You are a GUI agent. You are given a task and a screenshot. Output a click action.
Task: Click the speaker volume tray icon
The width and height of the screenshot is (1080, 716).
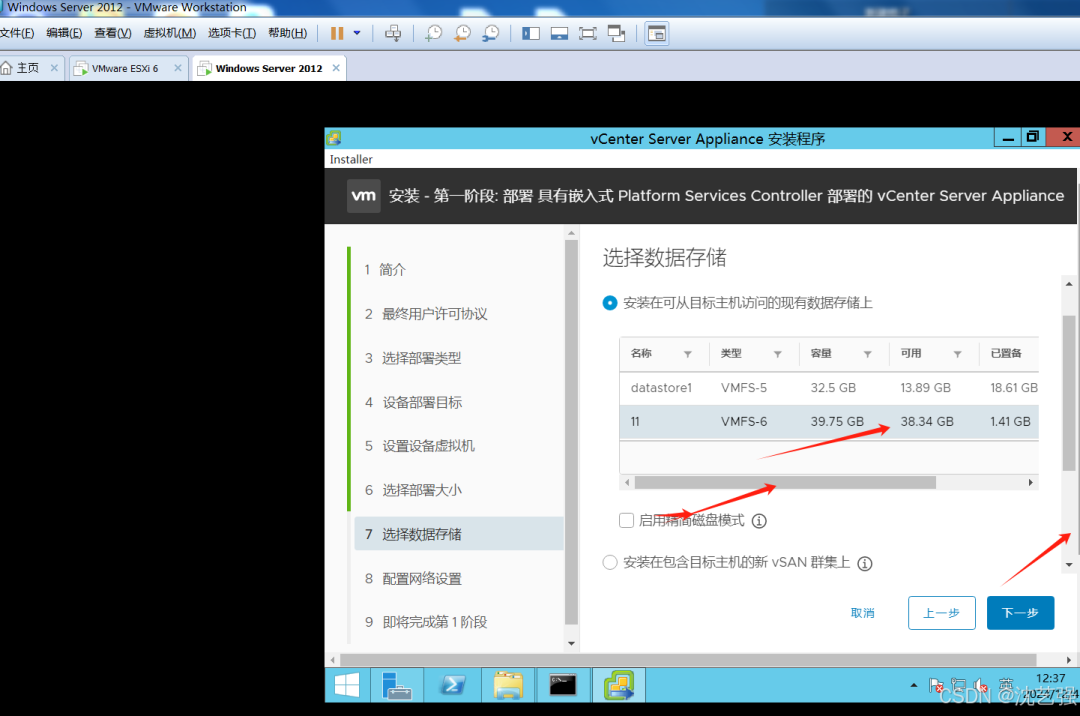click(x=980, y=685)
